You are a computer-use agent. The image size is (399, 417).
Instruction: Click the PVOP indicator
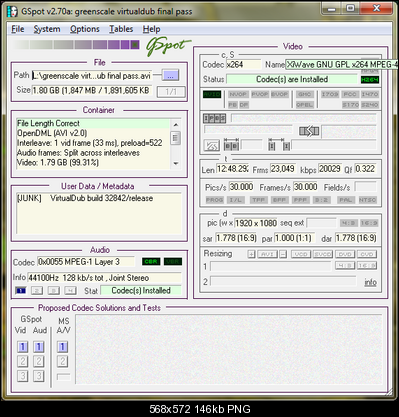point(260,94)
